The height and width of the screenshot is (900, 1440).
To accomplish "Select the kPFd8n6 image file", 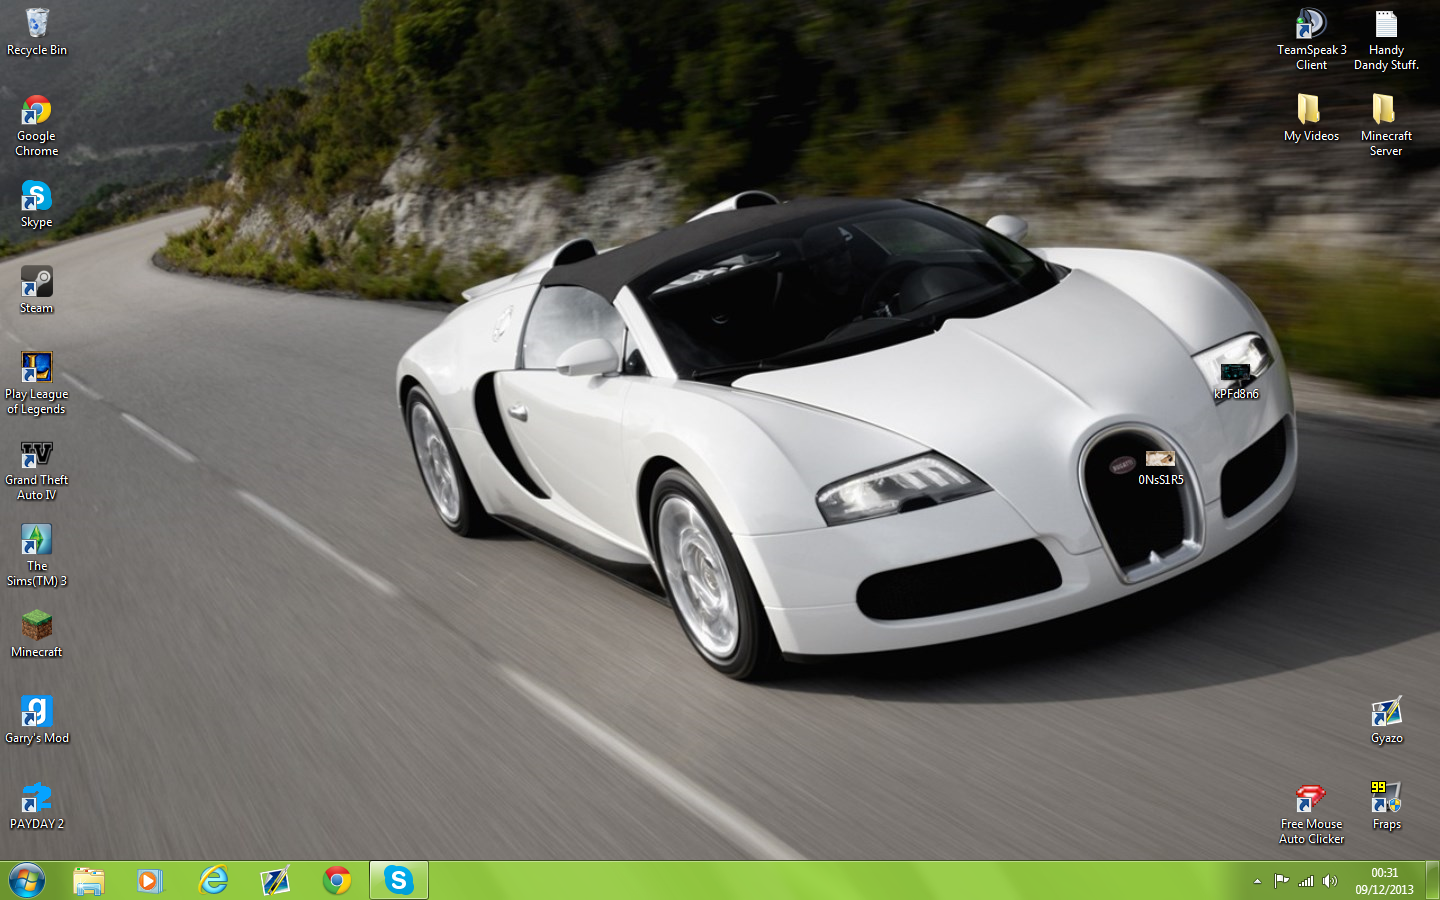I will click(1236, 381).
